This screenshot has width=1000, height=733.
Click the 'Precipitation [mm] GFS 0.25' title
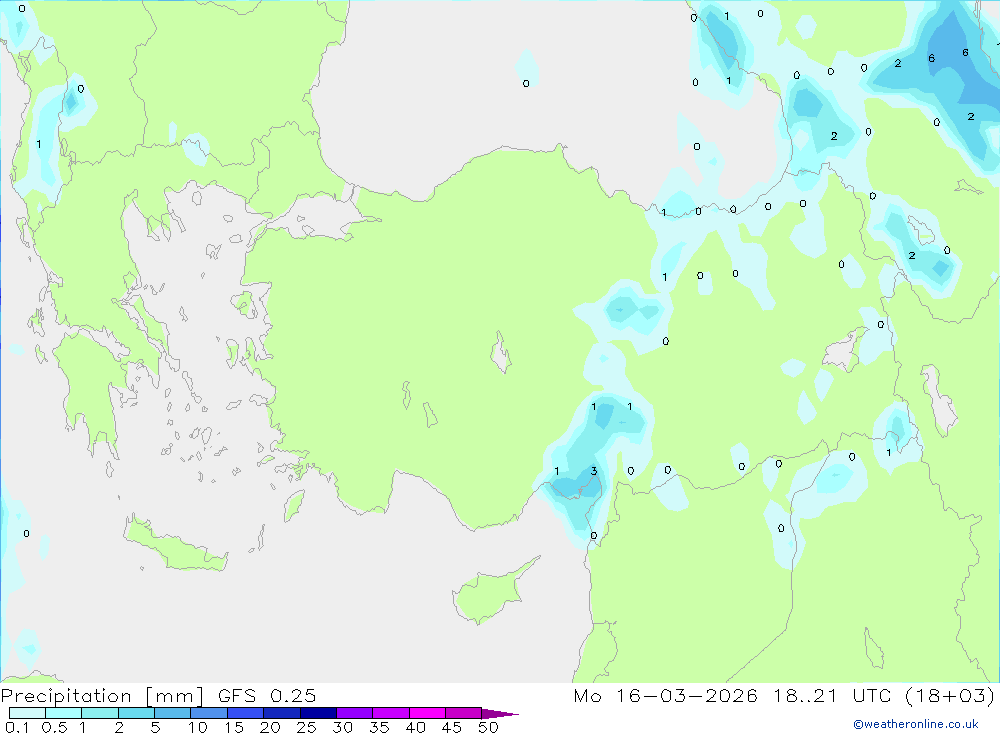[x=158, y=696]
